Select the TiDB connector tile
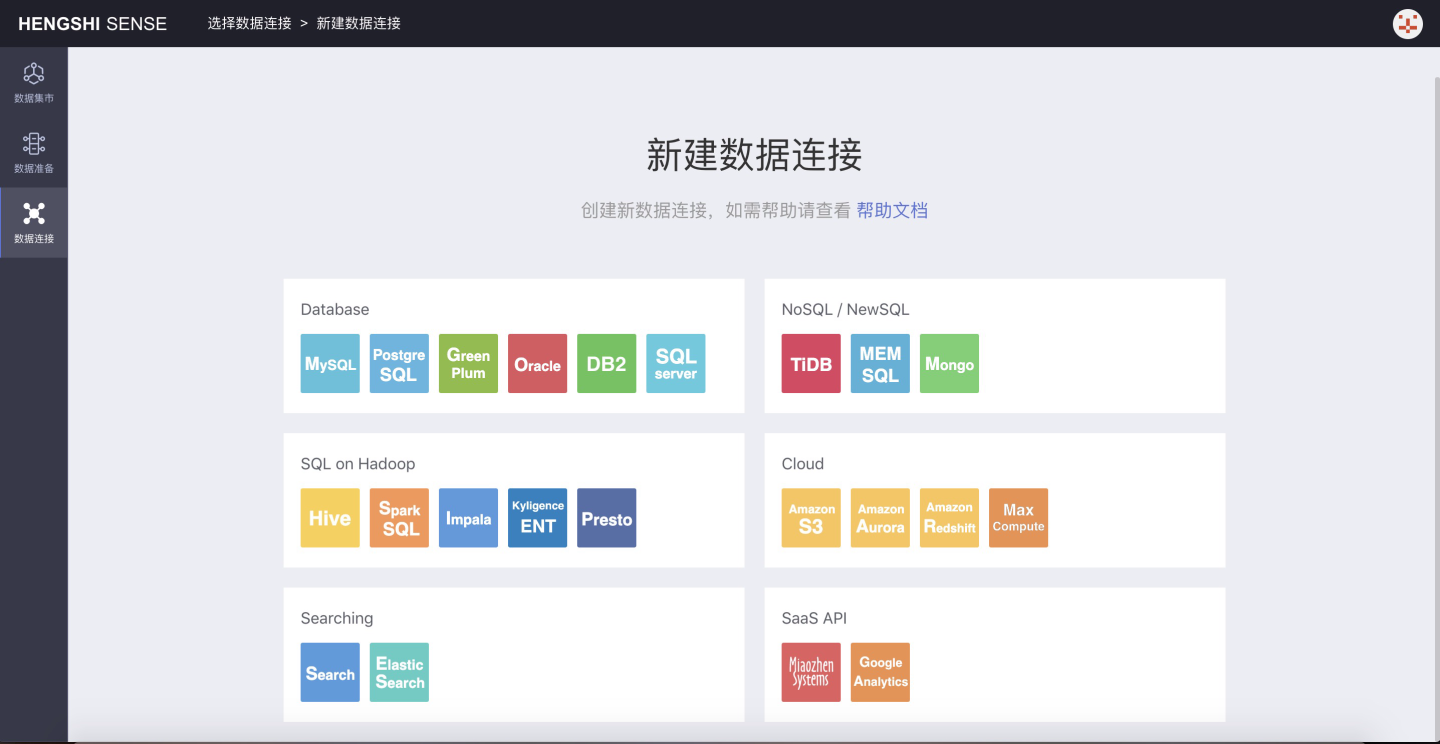 click(x=811, y=364)
